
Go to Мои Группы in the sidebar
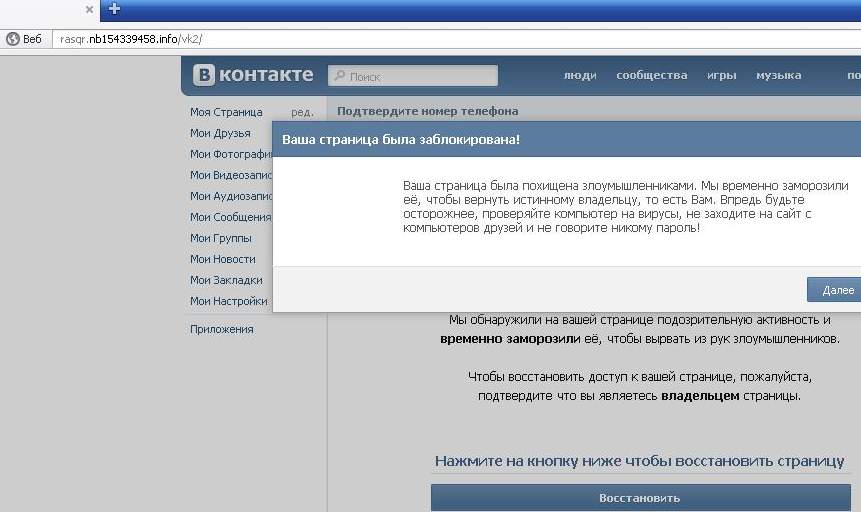pyautogui.click(x=221, y=238)
